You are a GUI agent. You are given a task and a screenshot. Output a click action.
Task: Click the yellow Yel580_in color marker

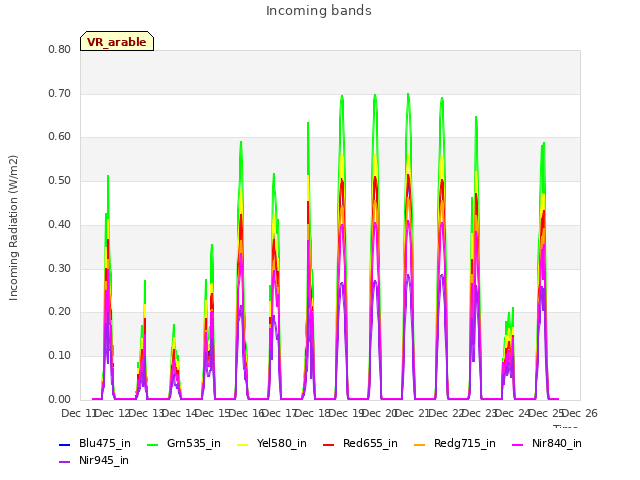(x=242, y=444)
